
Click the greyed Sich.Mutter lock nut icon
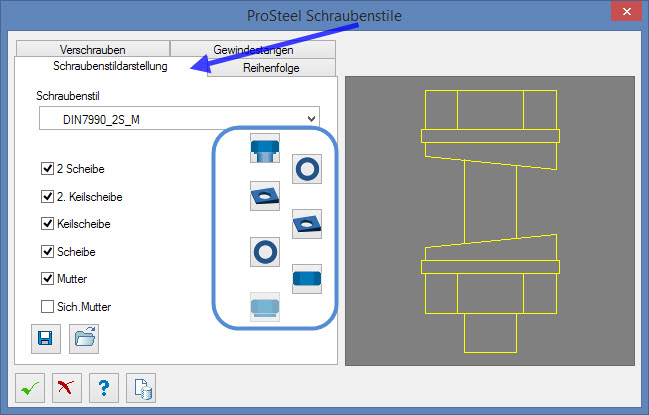265,307
